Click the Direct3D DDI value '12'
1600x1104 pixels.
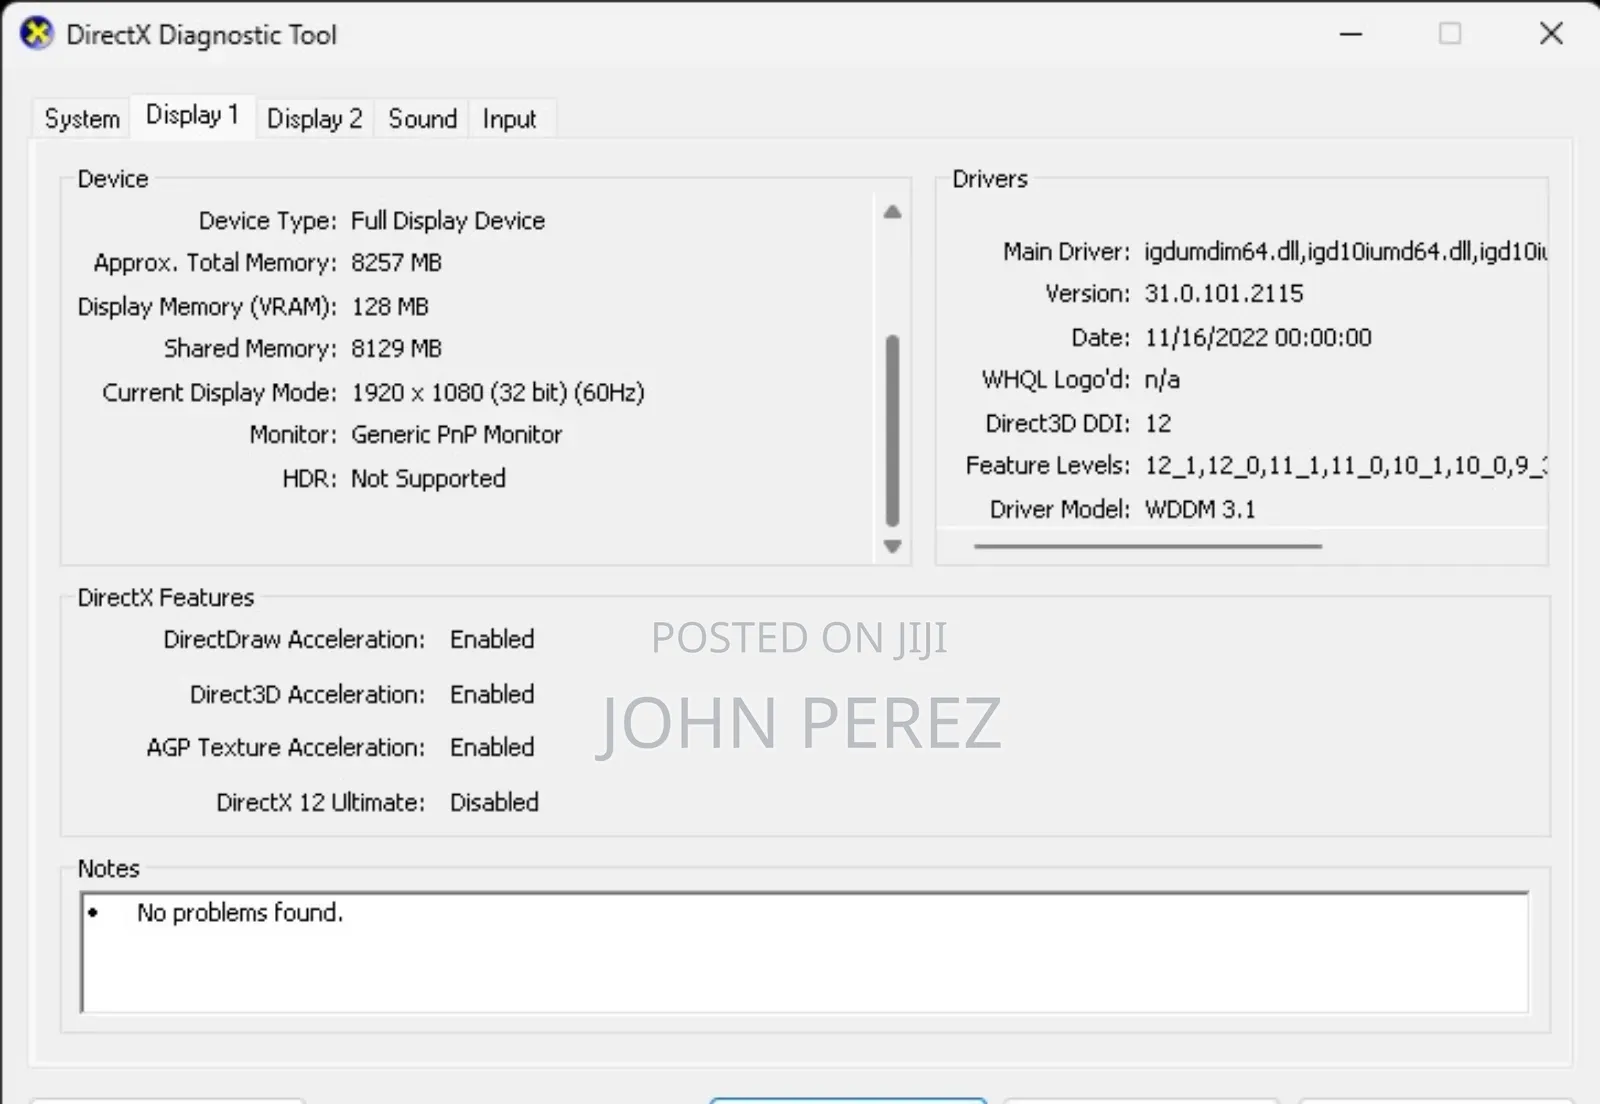tap(1158, 424)
